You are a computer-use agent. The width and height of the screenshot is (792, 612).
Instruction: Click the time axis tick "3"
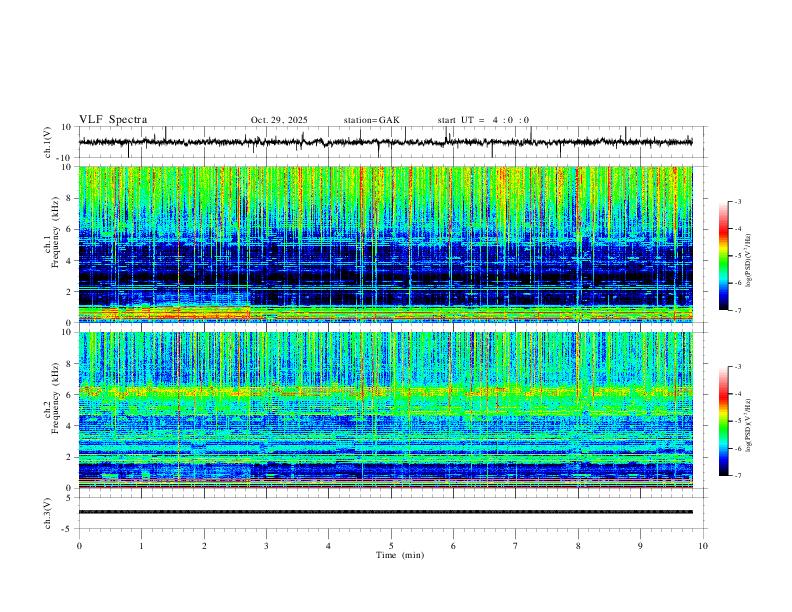(x=266, y=546)
